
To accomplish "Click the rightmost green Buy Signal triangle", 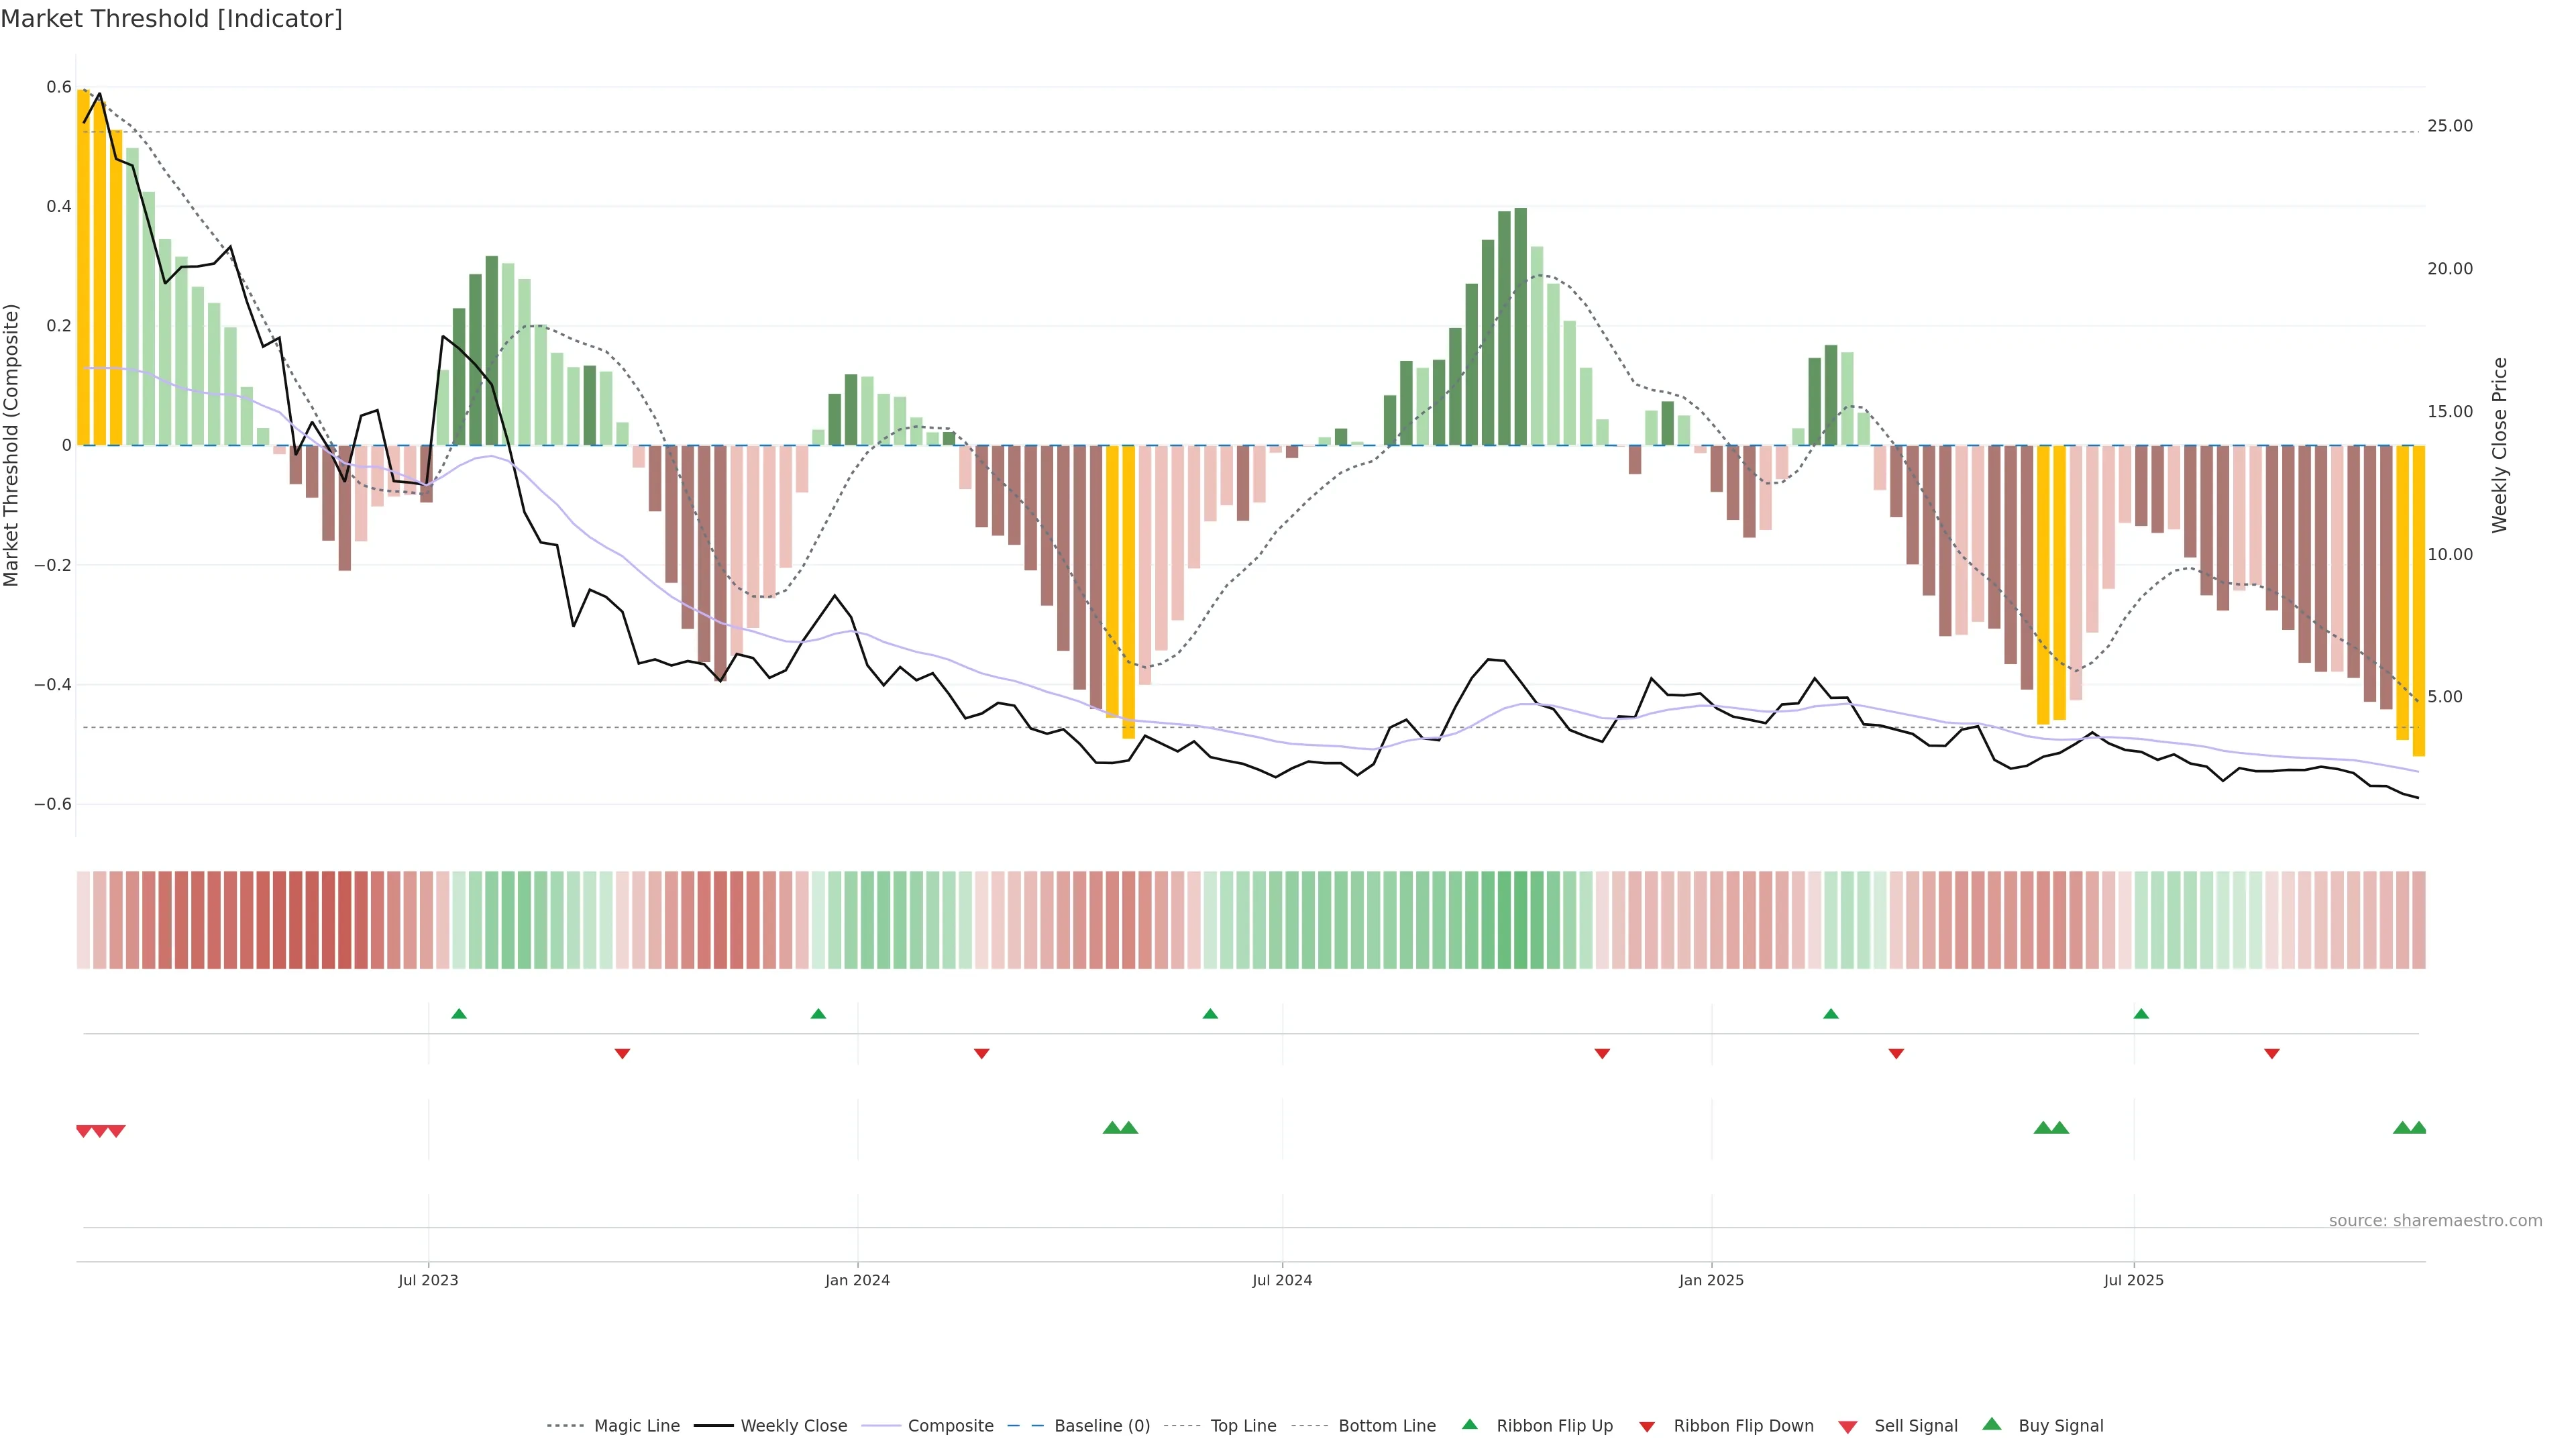I will [x=2418, y=1128].
